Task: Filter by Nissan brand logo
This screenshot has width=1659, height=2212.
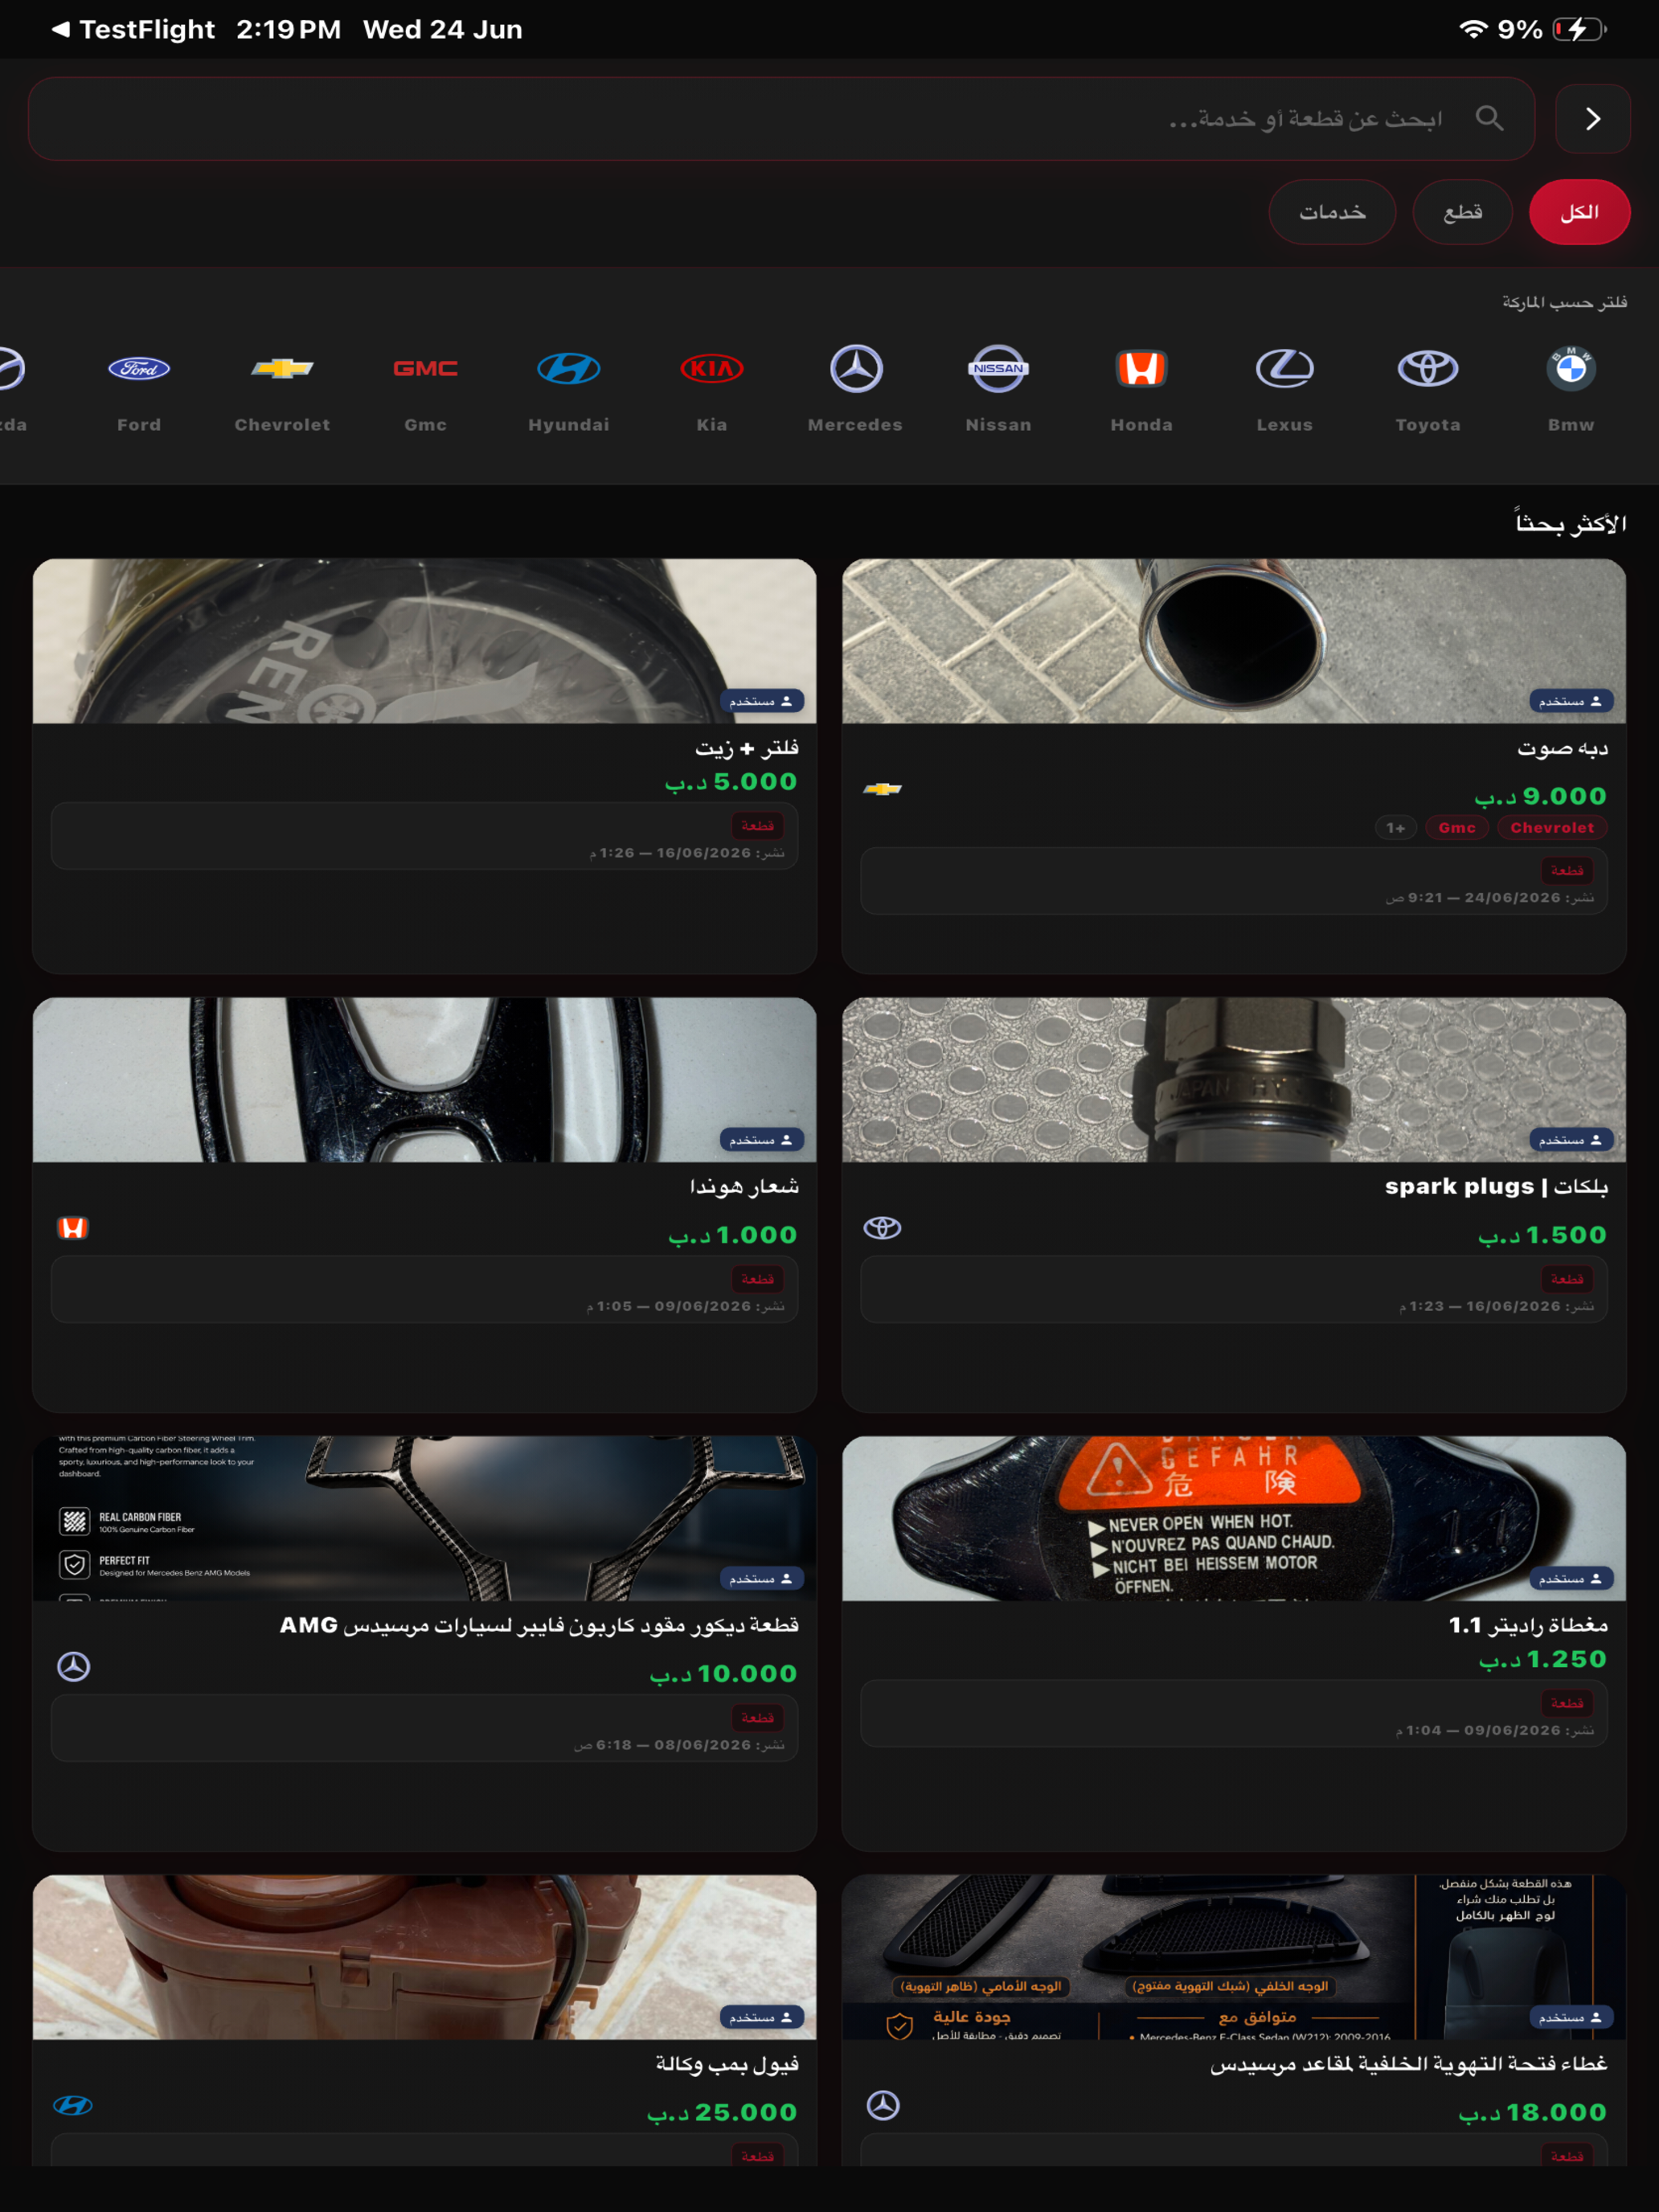Action: point(998,369)
